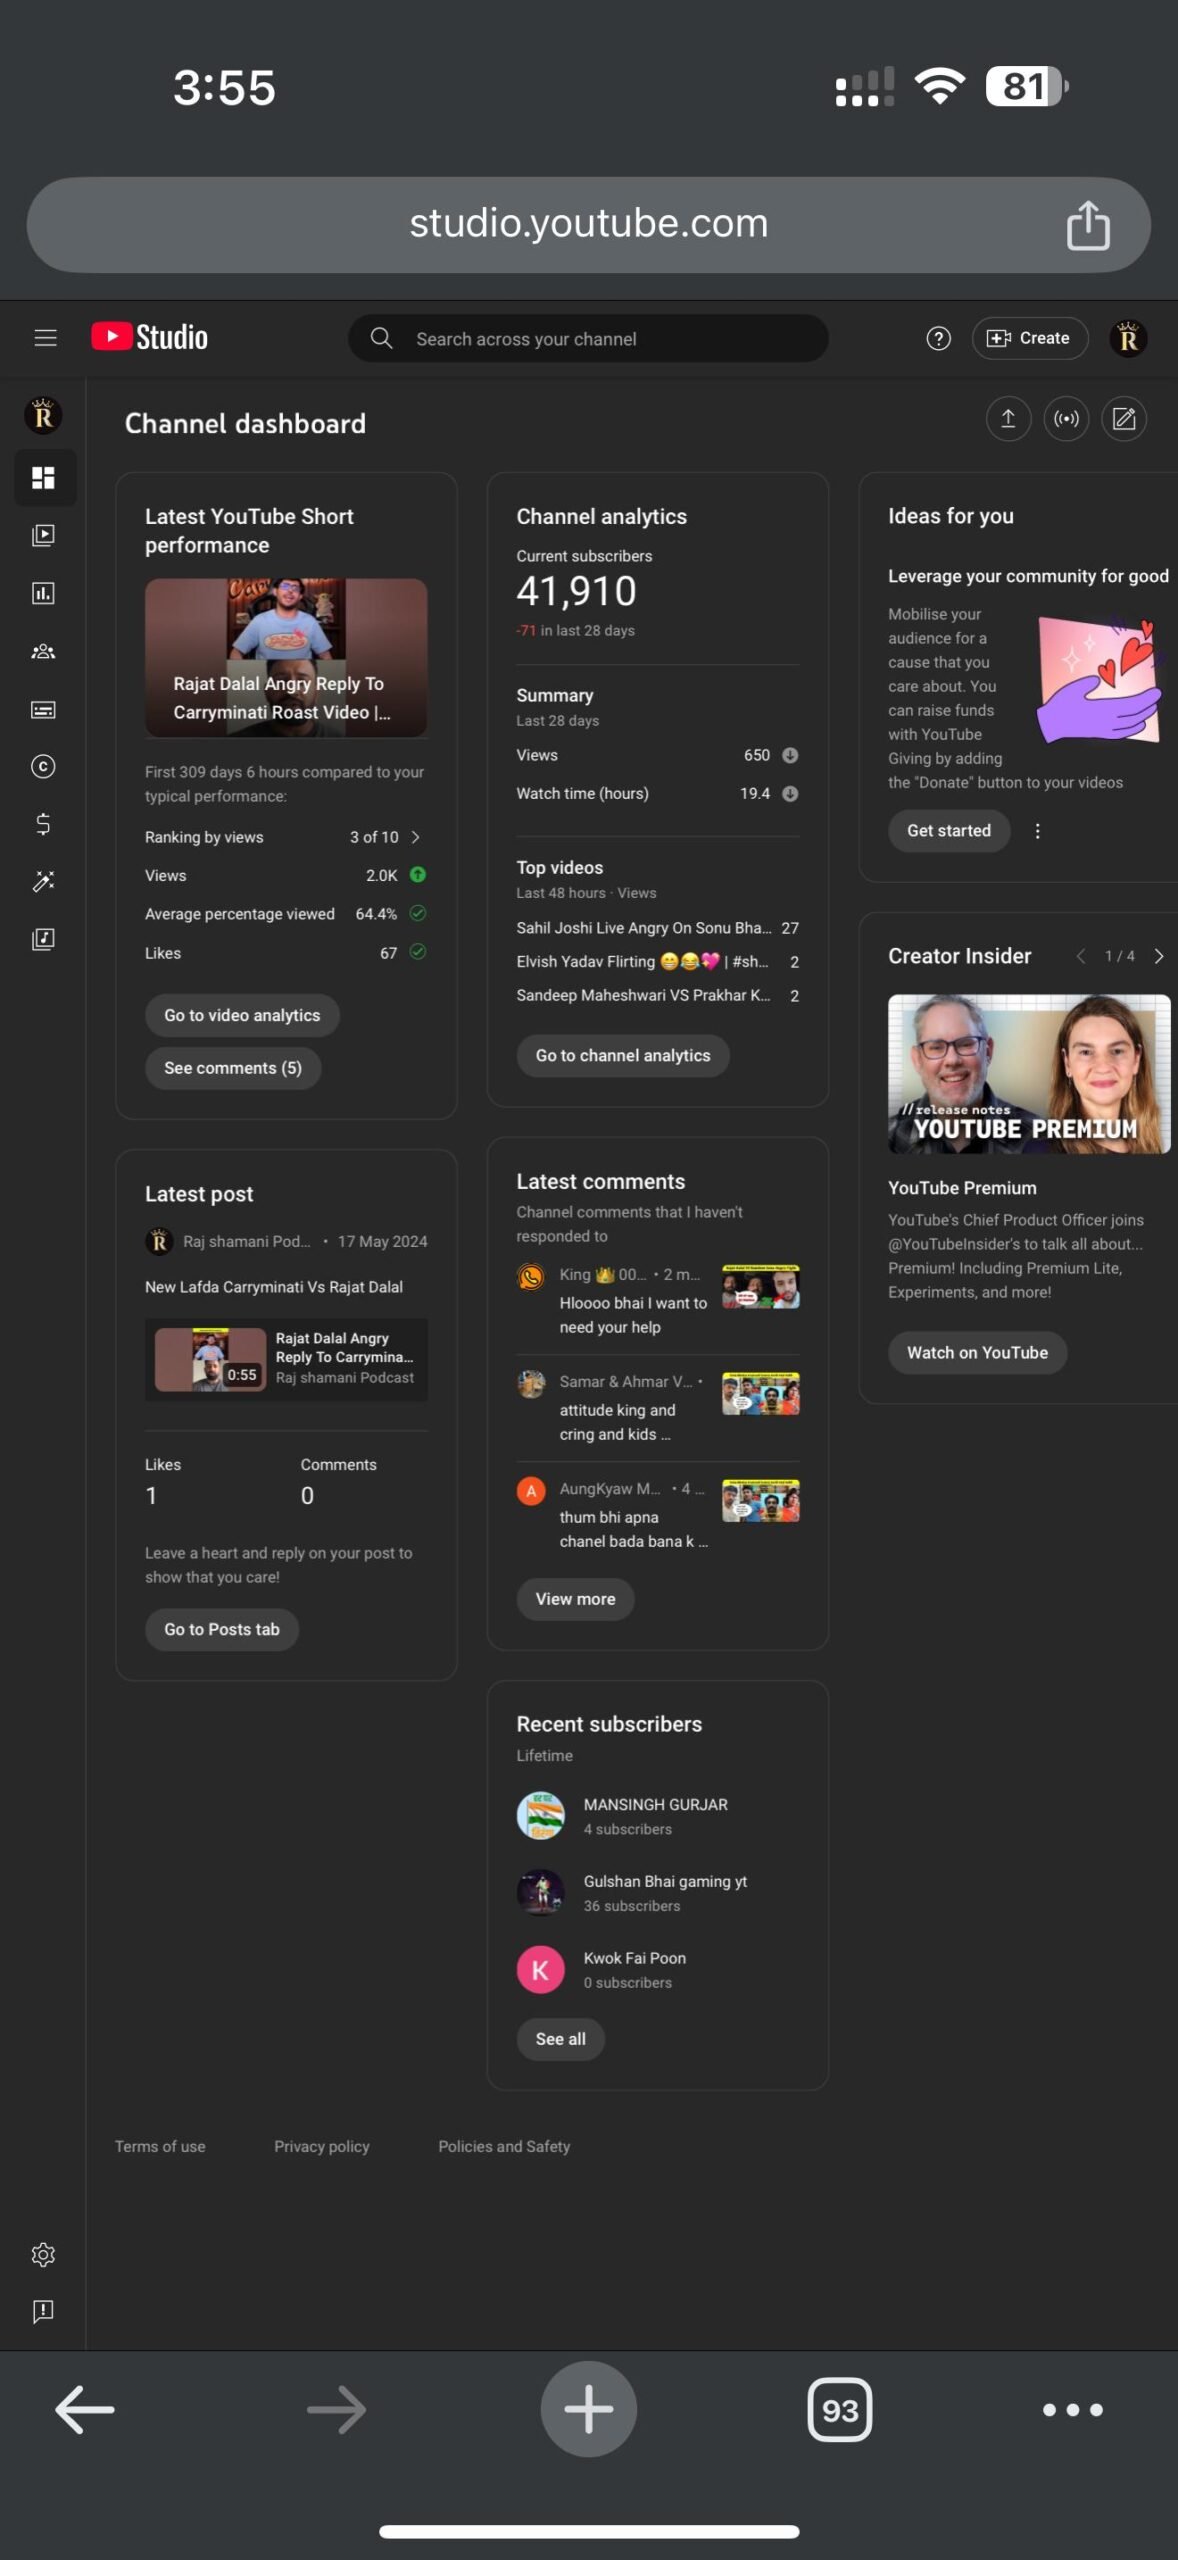Open Kwok Fai Poon subscriber entry
The height and width of the screenshot is (2560, 1178).
657,1970
